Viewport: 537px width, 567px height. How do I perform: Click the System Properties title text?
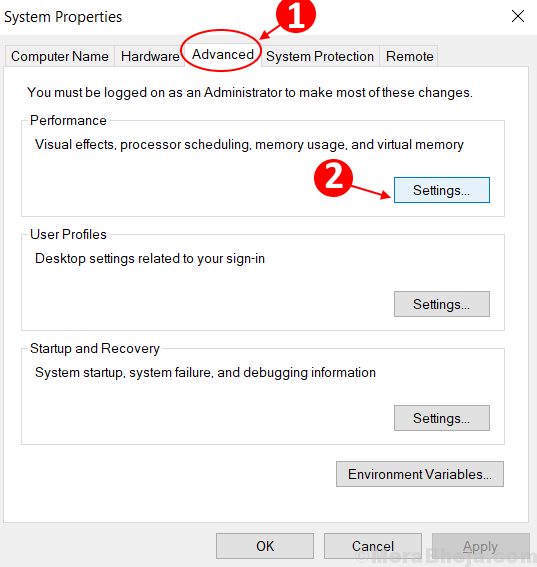(x=63, y=17)
